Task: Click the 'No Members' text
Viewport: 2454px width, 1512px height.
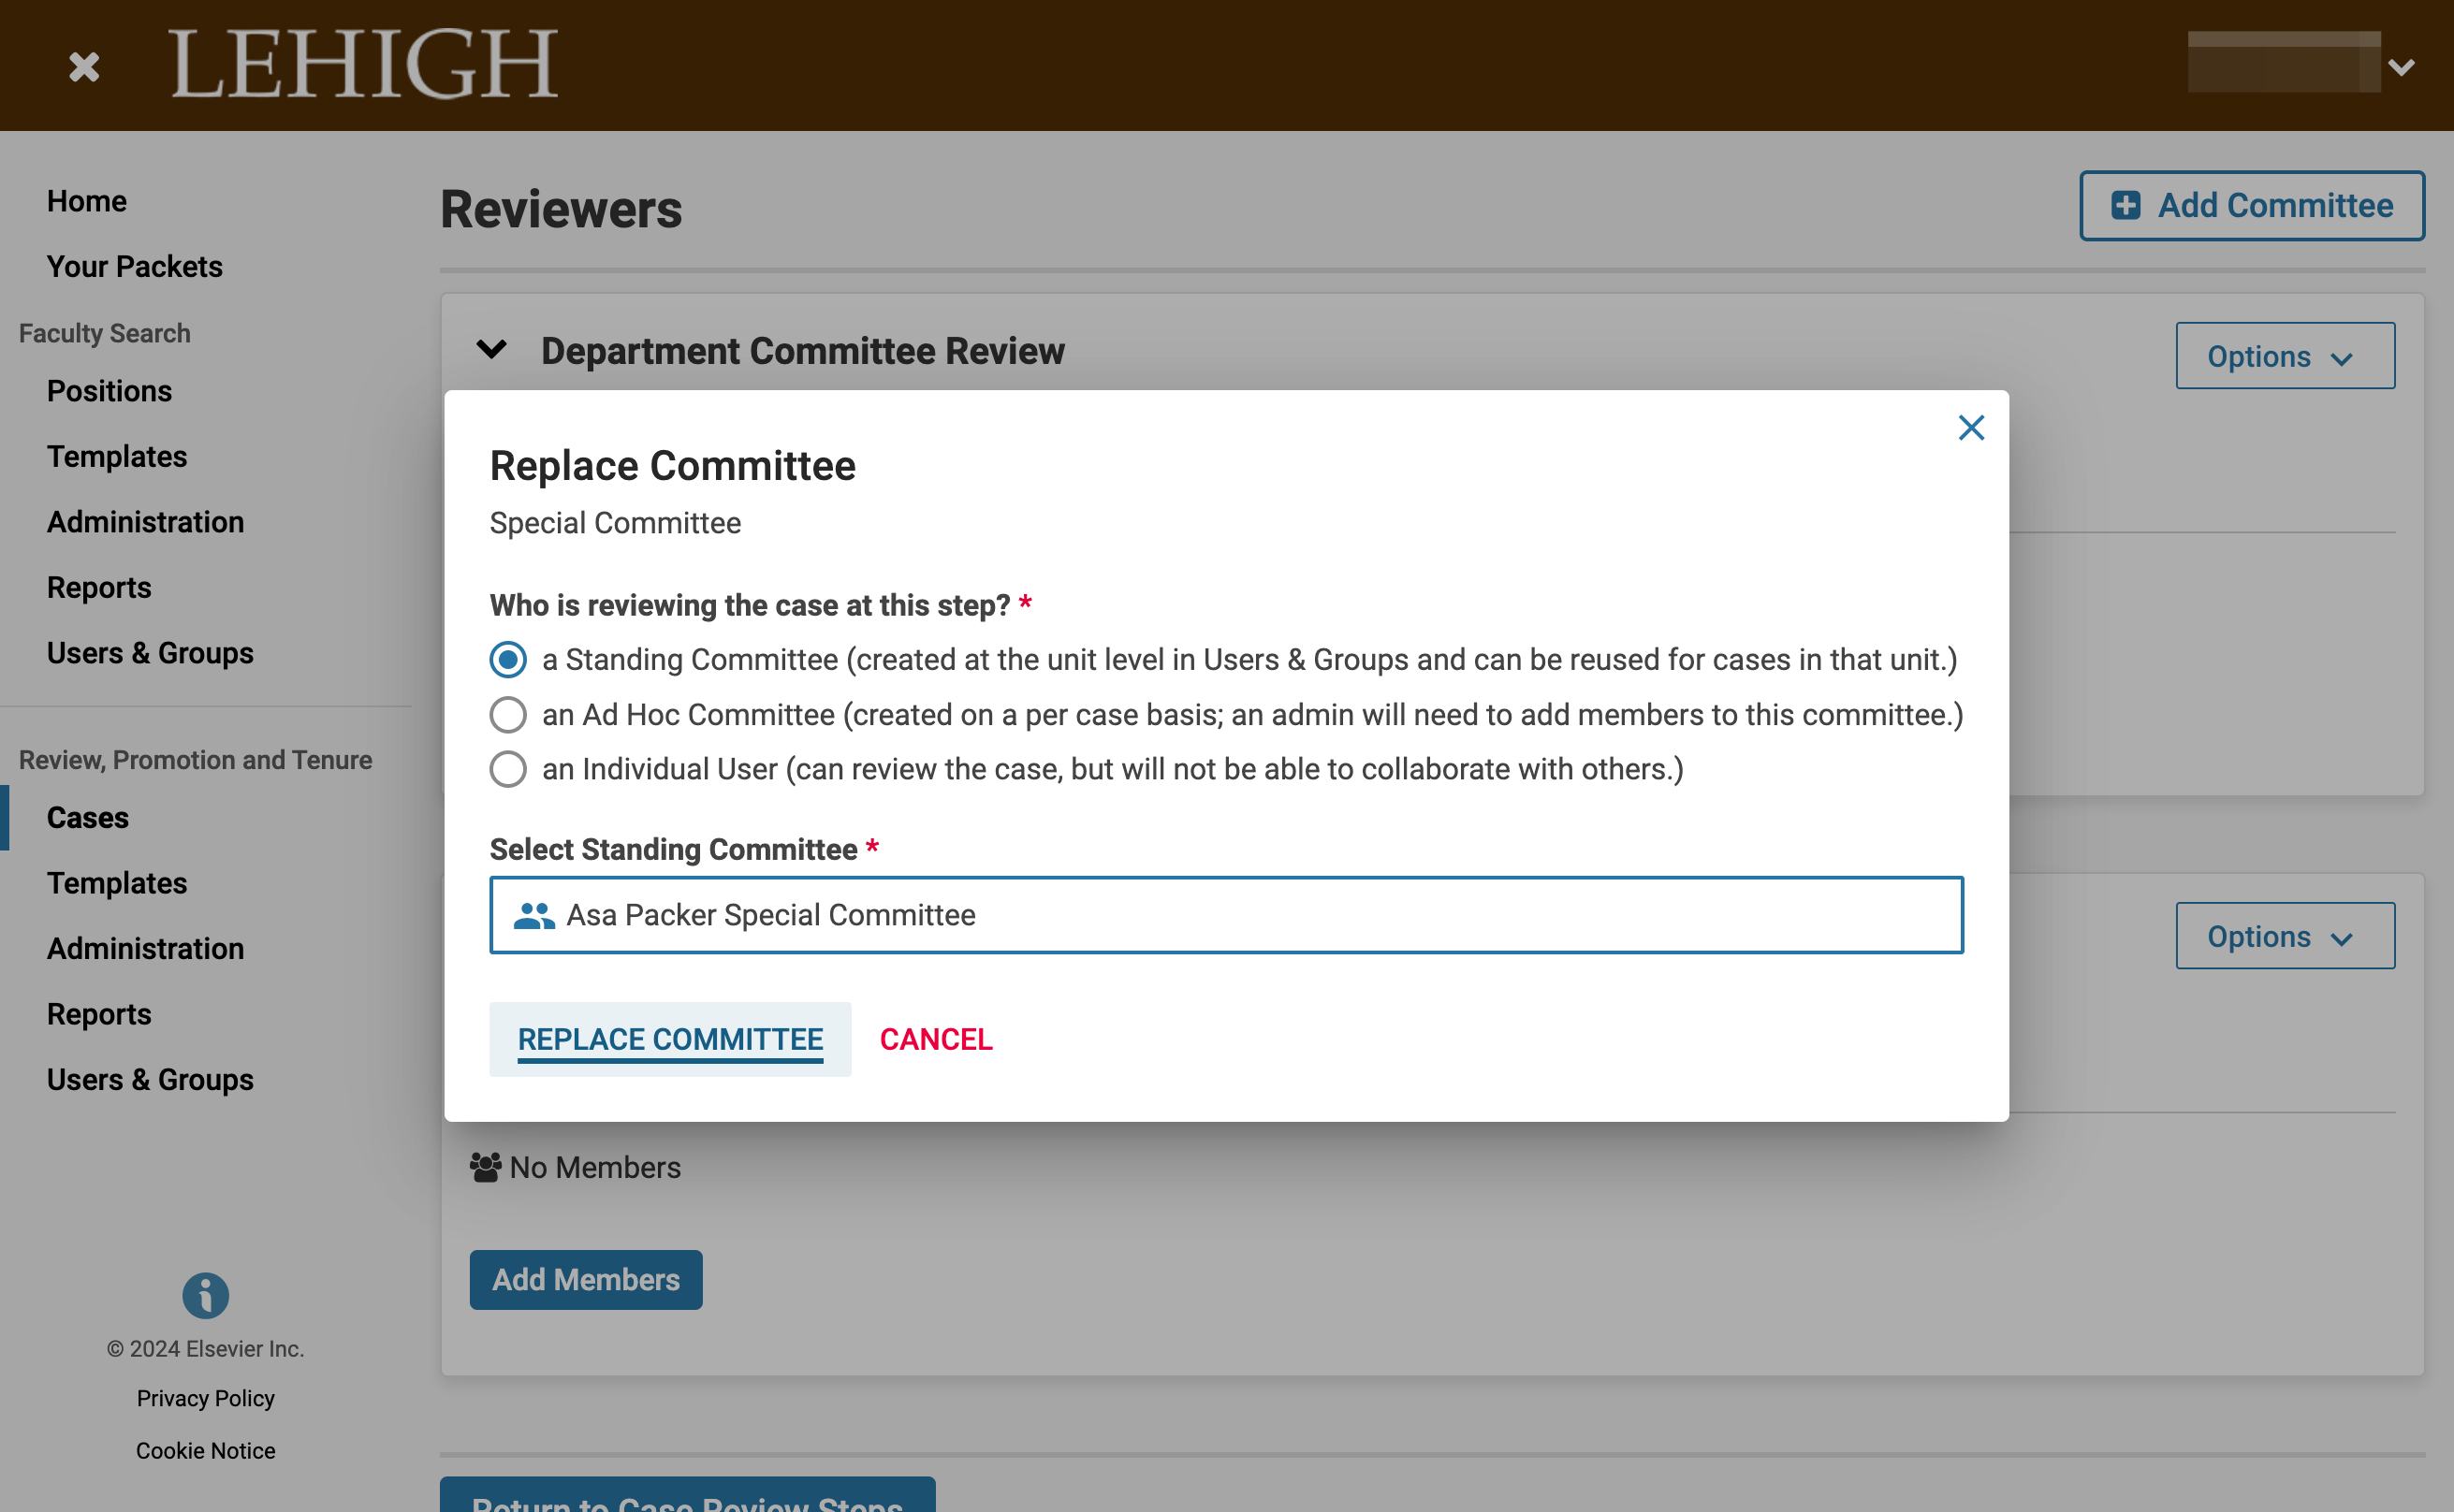Action: click(x=596, y=1167)
